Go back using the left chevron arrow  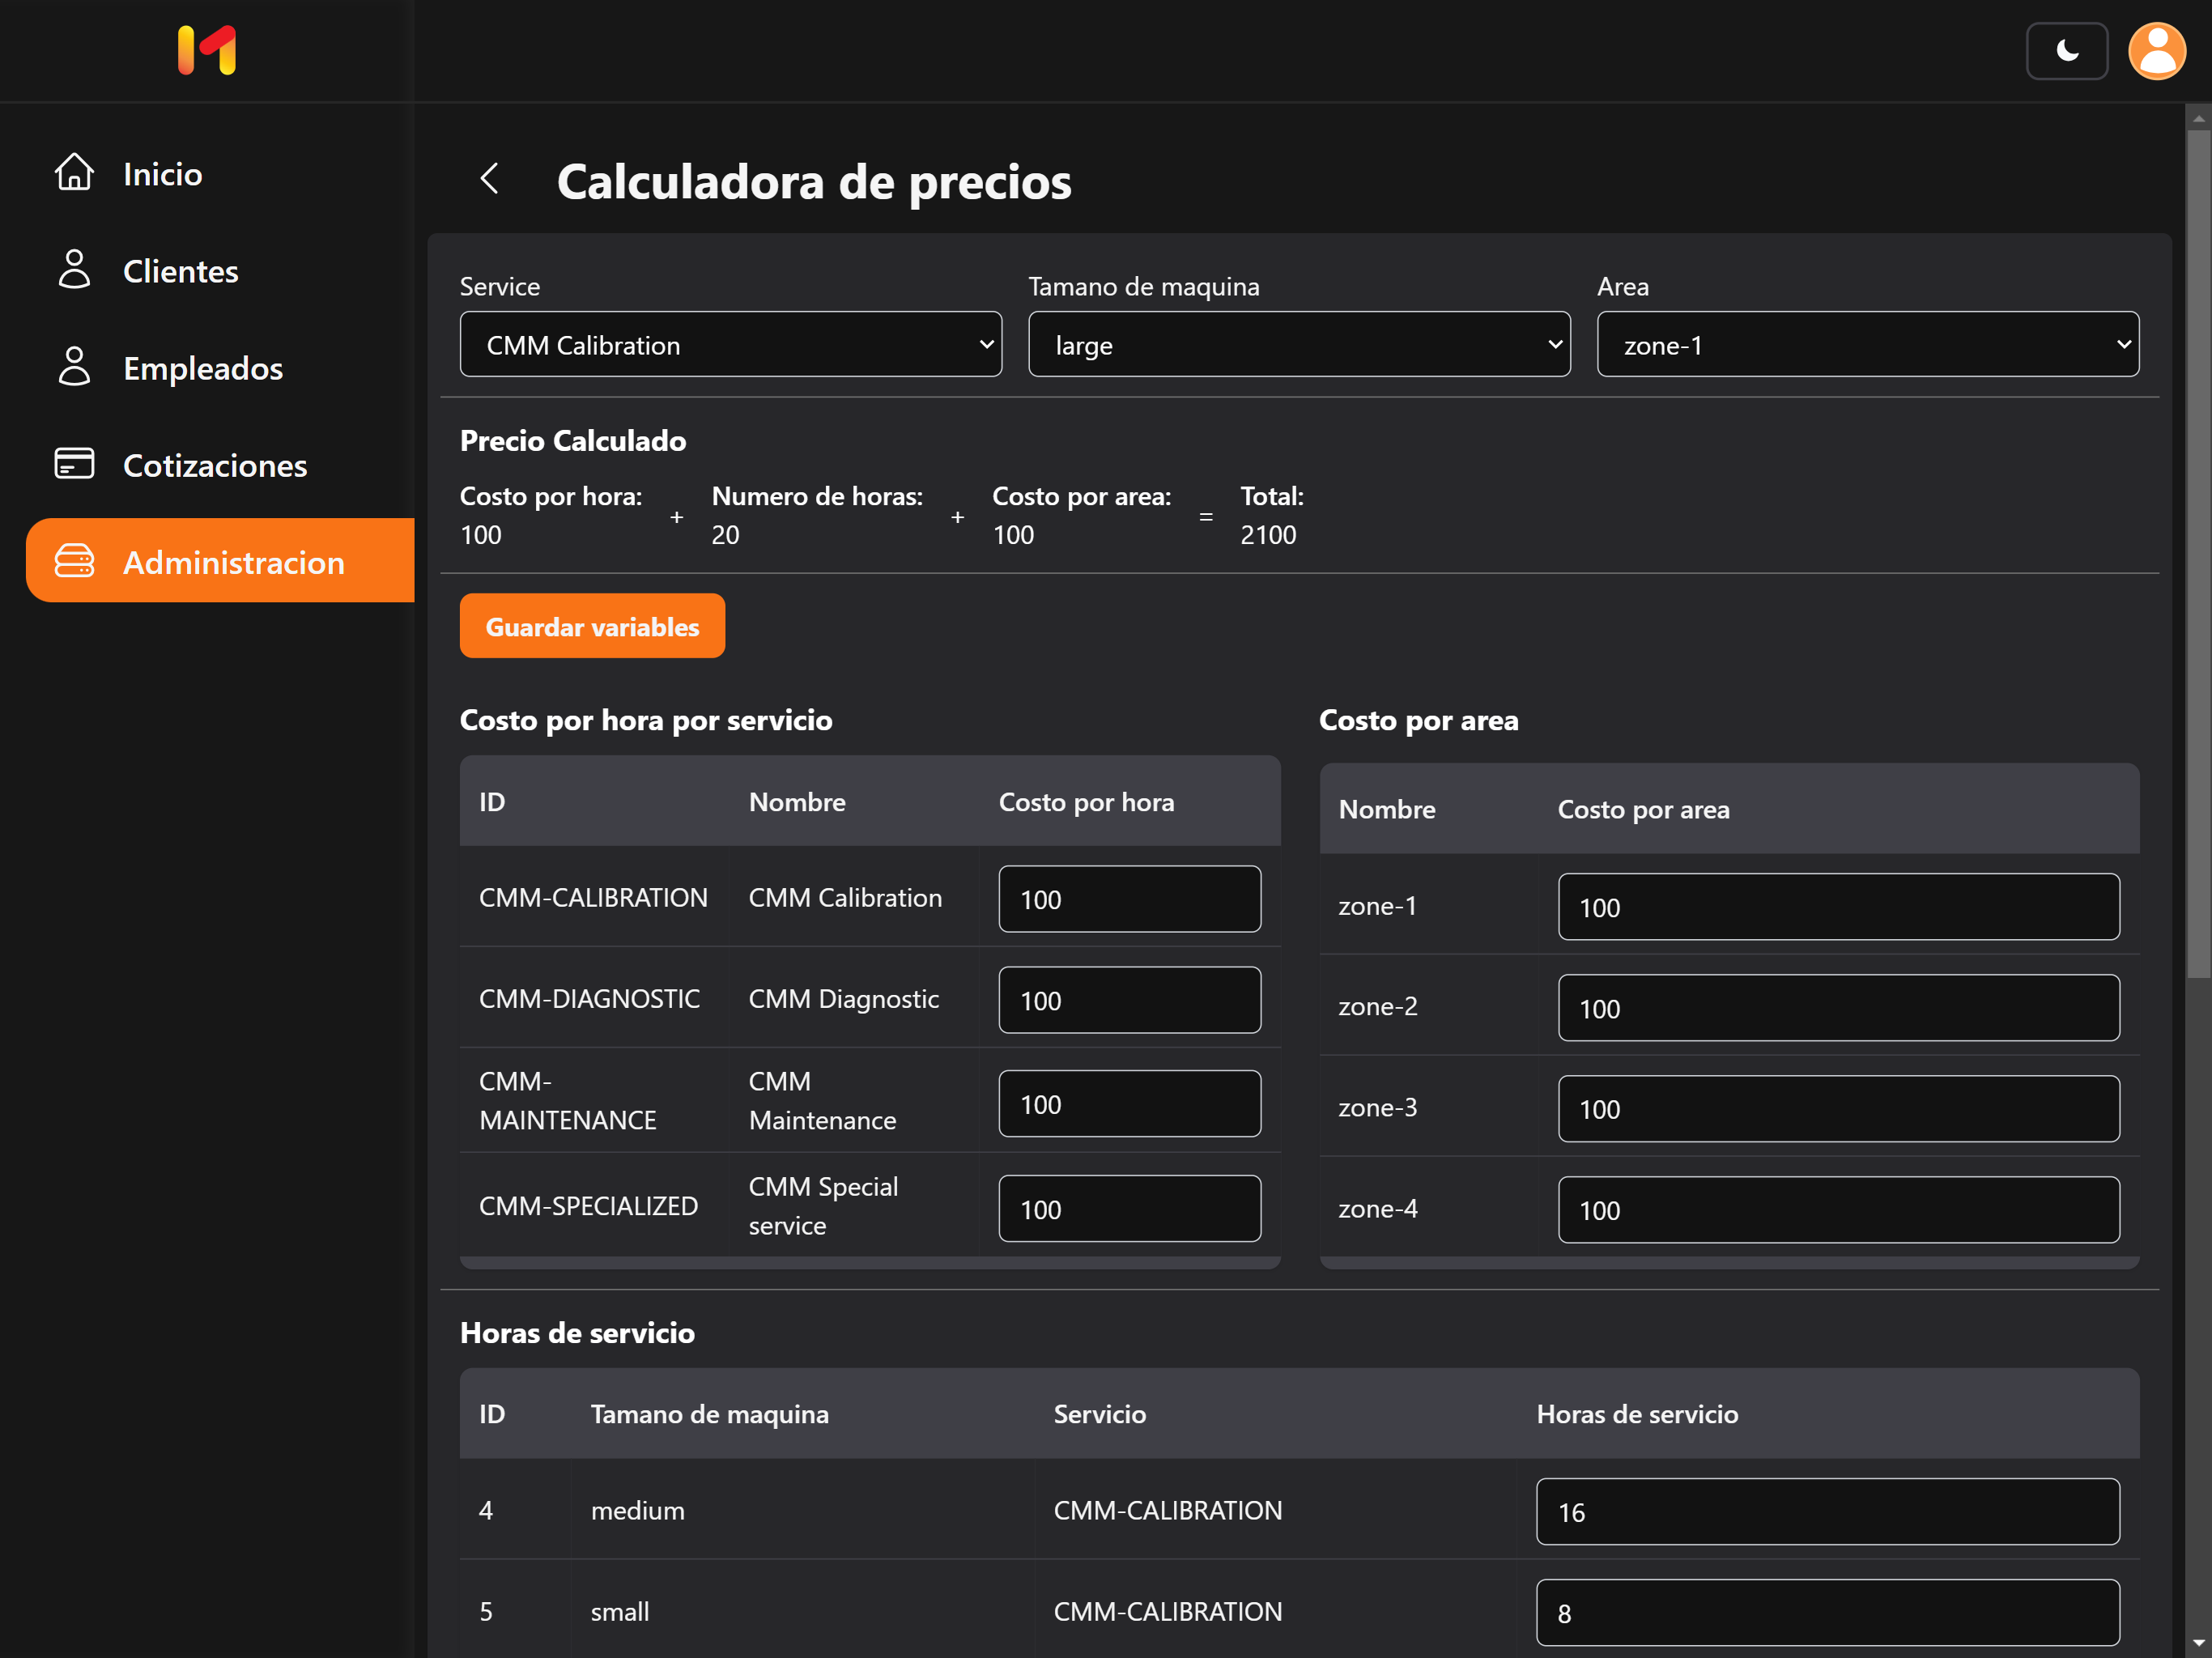click(x=489, y=179)
